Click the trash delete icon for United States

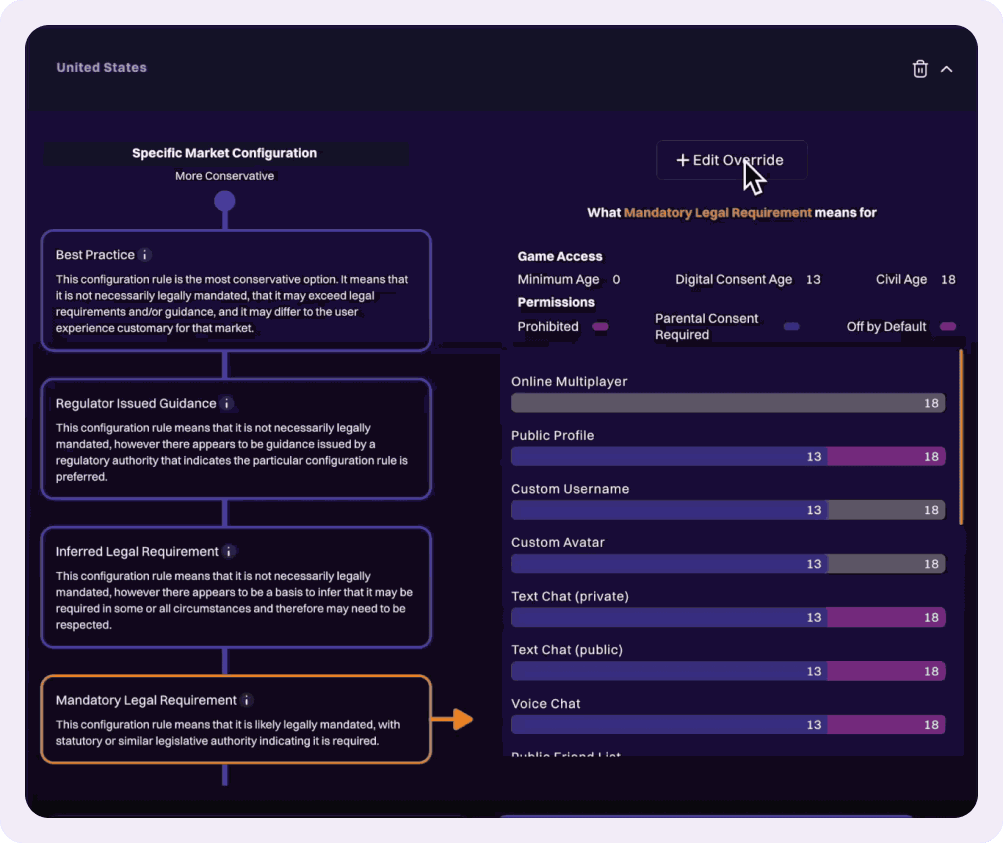920,69
